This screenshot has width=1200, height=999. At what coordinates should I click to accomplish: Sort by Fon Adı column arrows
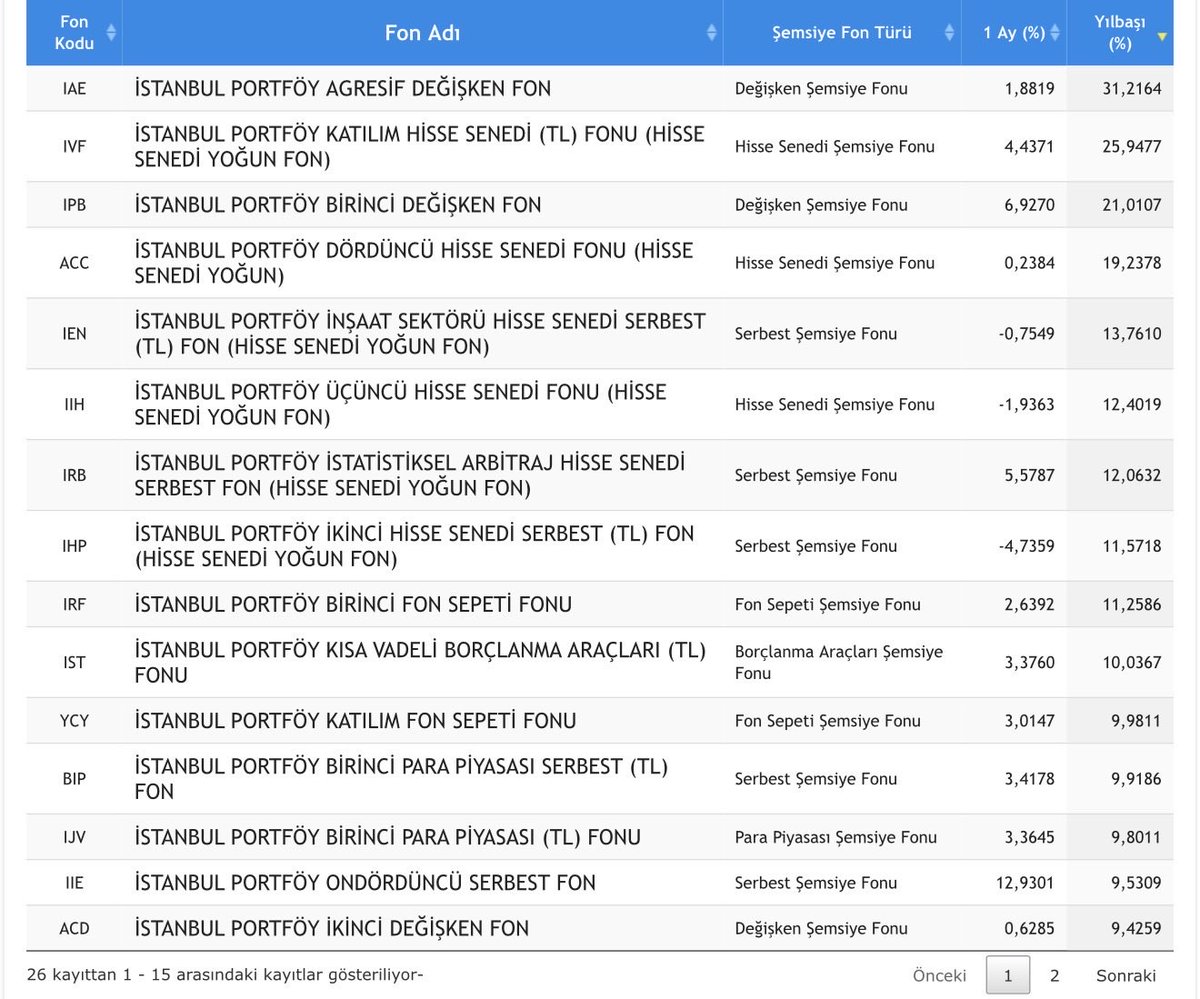pos(711,33)
